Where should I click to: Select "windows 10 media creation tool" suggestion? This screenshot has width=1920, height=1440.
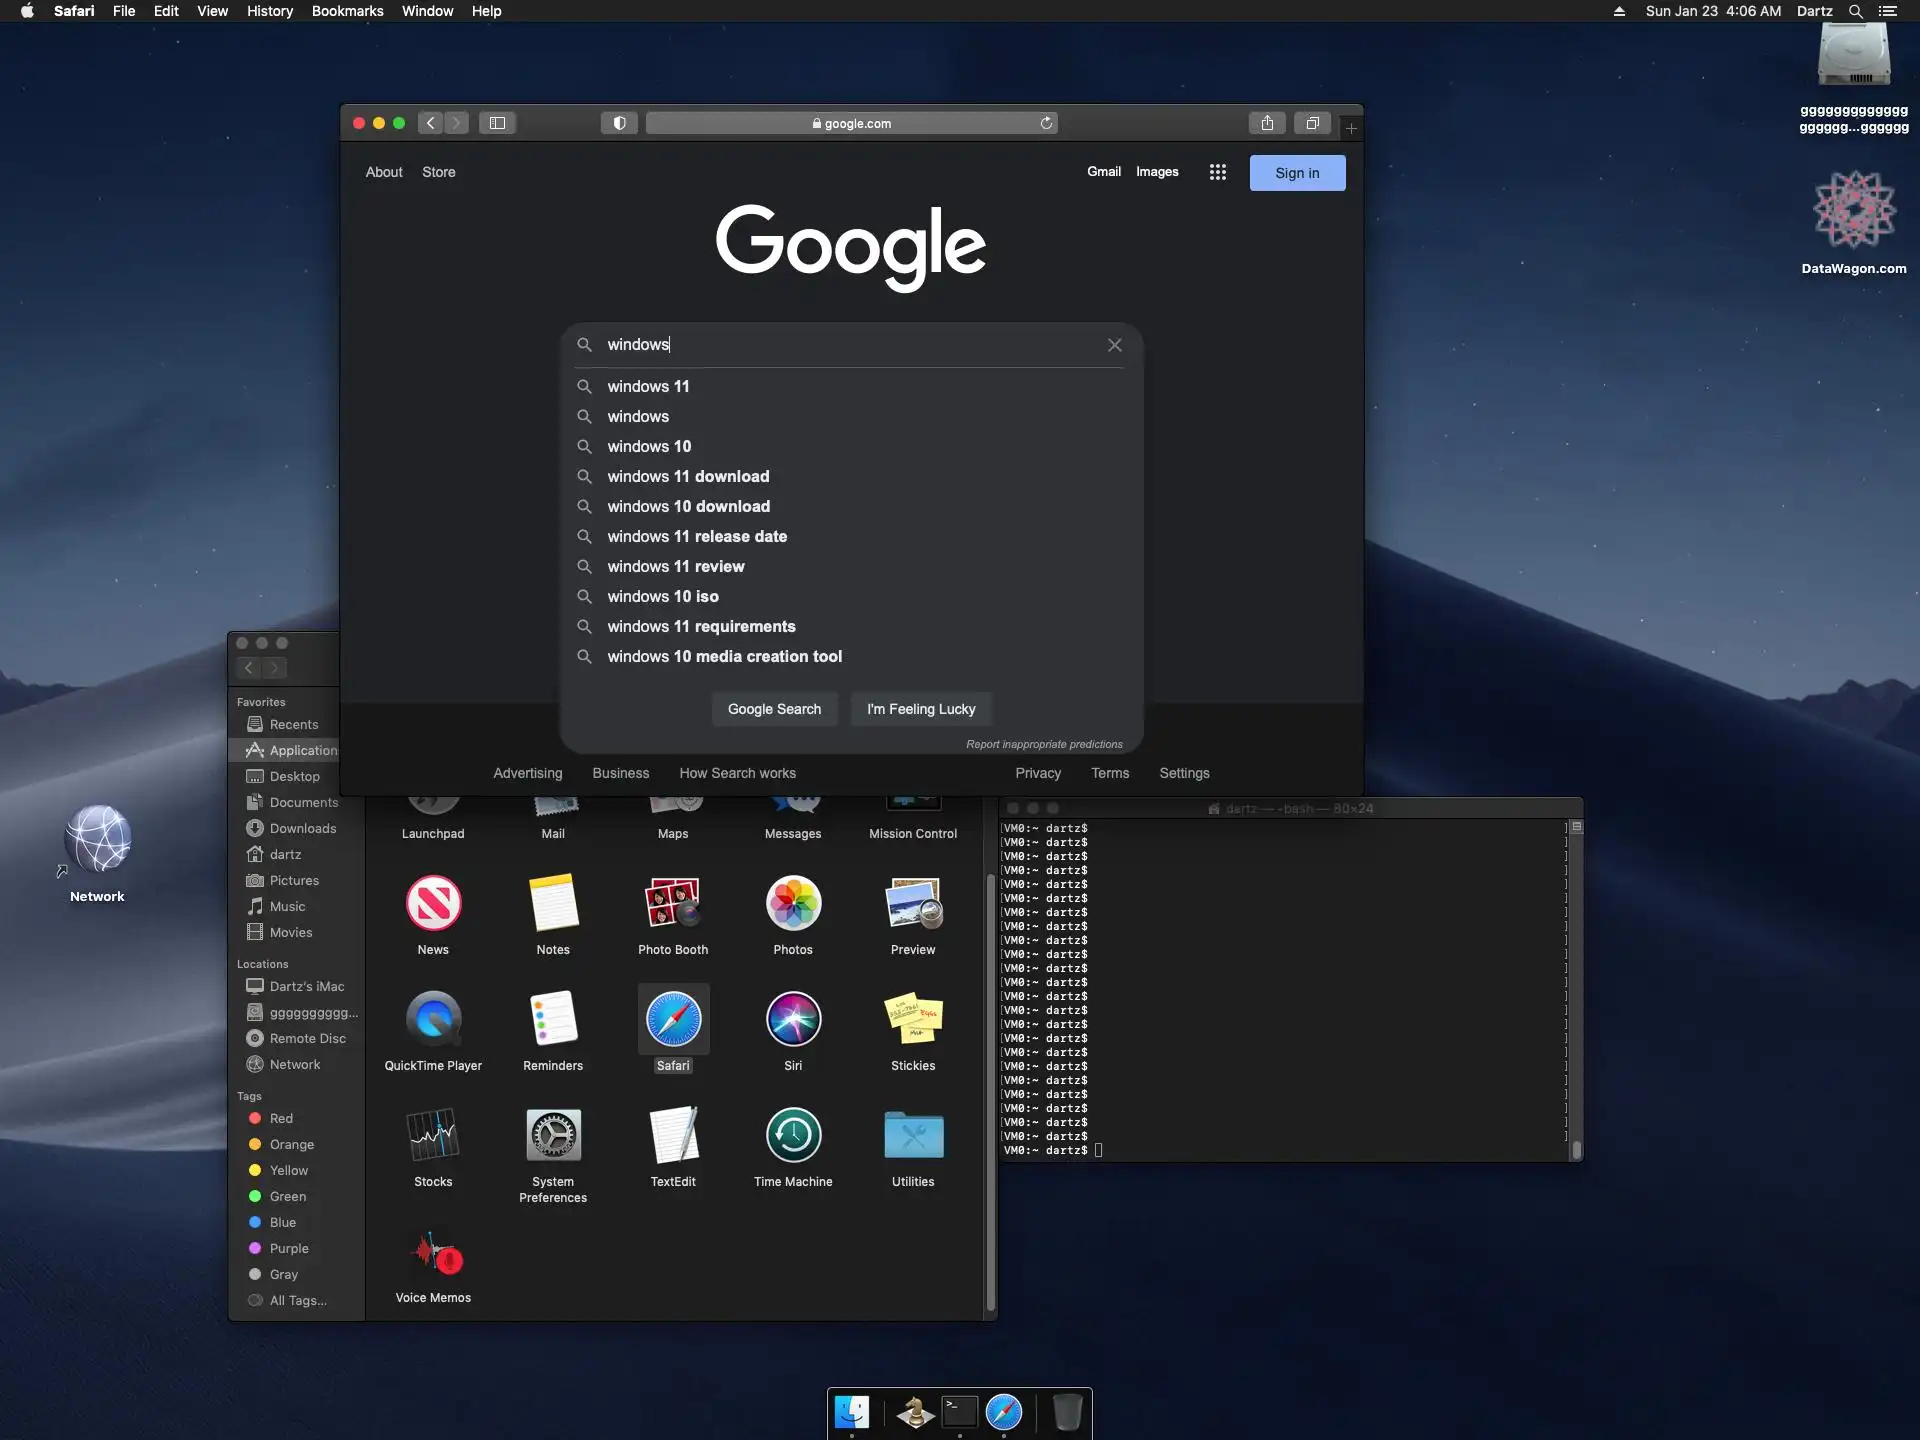tap(724, 656)
